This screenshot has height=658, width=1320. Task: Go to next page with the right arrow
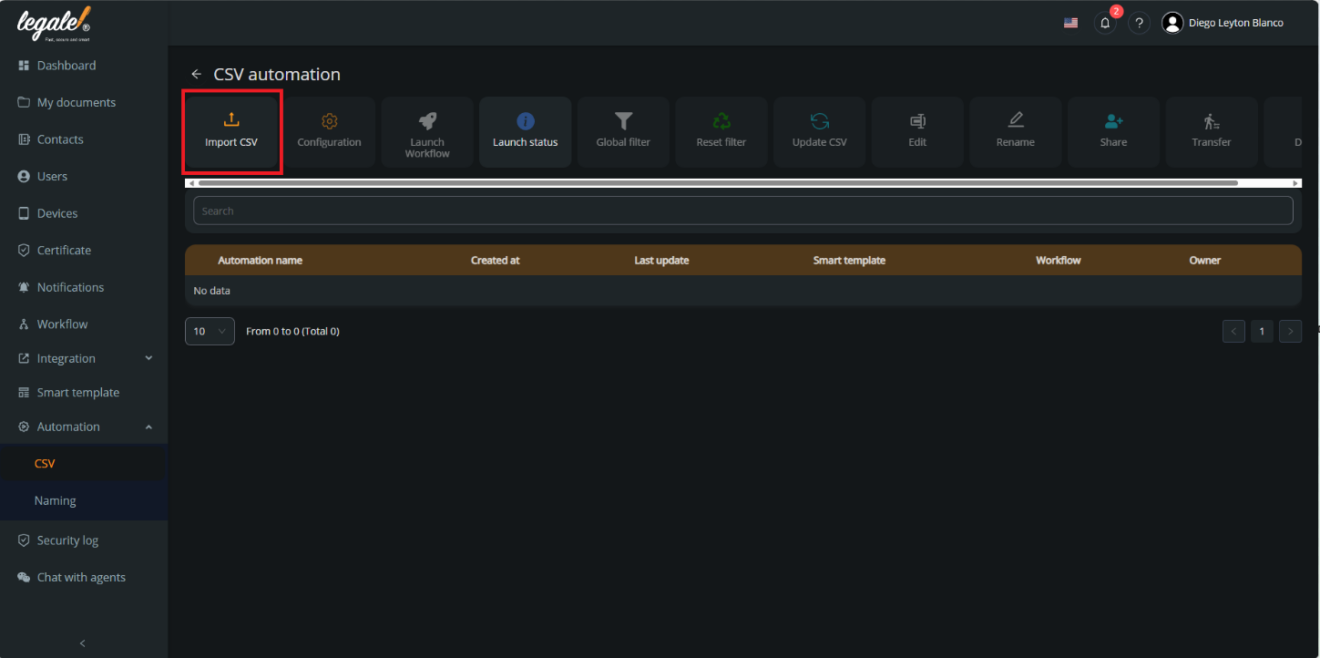(x=1290, y=331)
